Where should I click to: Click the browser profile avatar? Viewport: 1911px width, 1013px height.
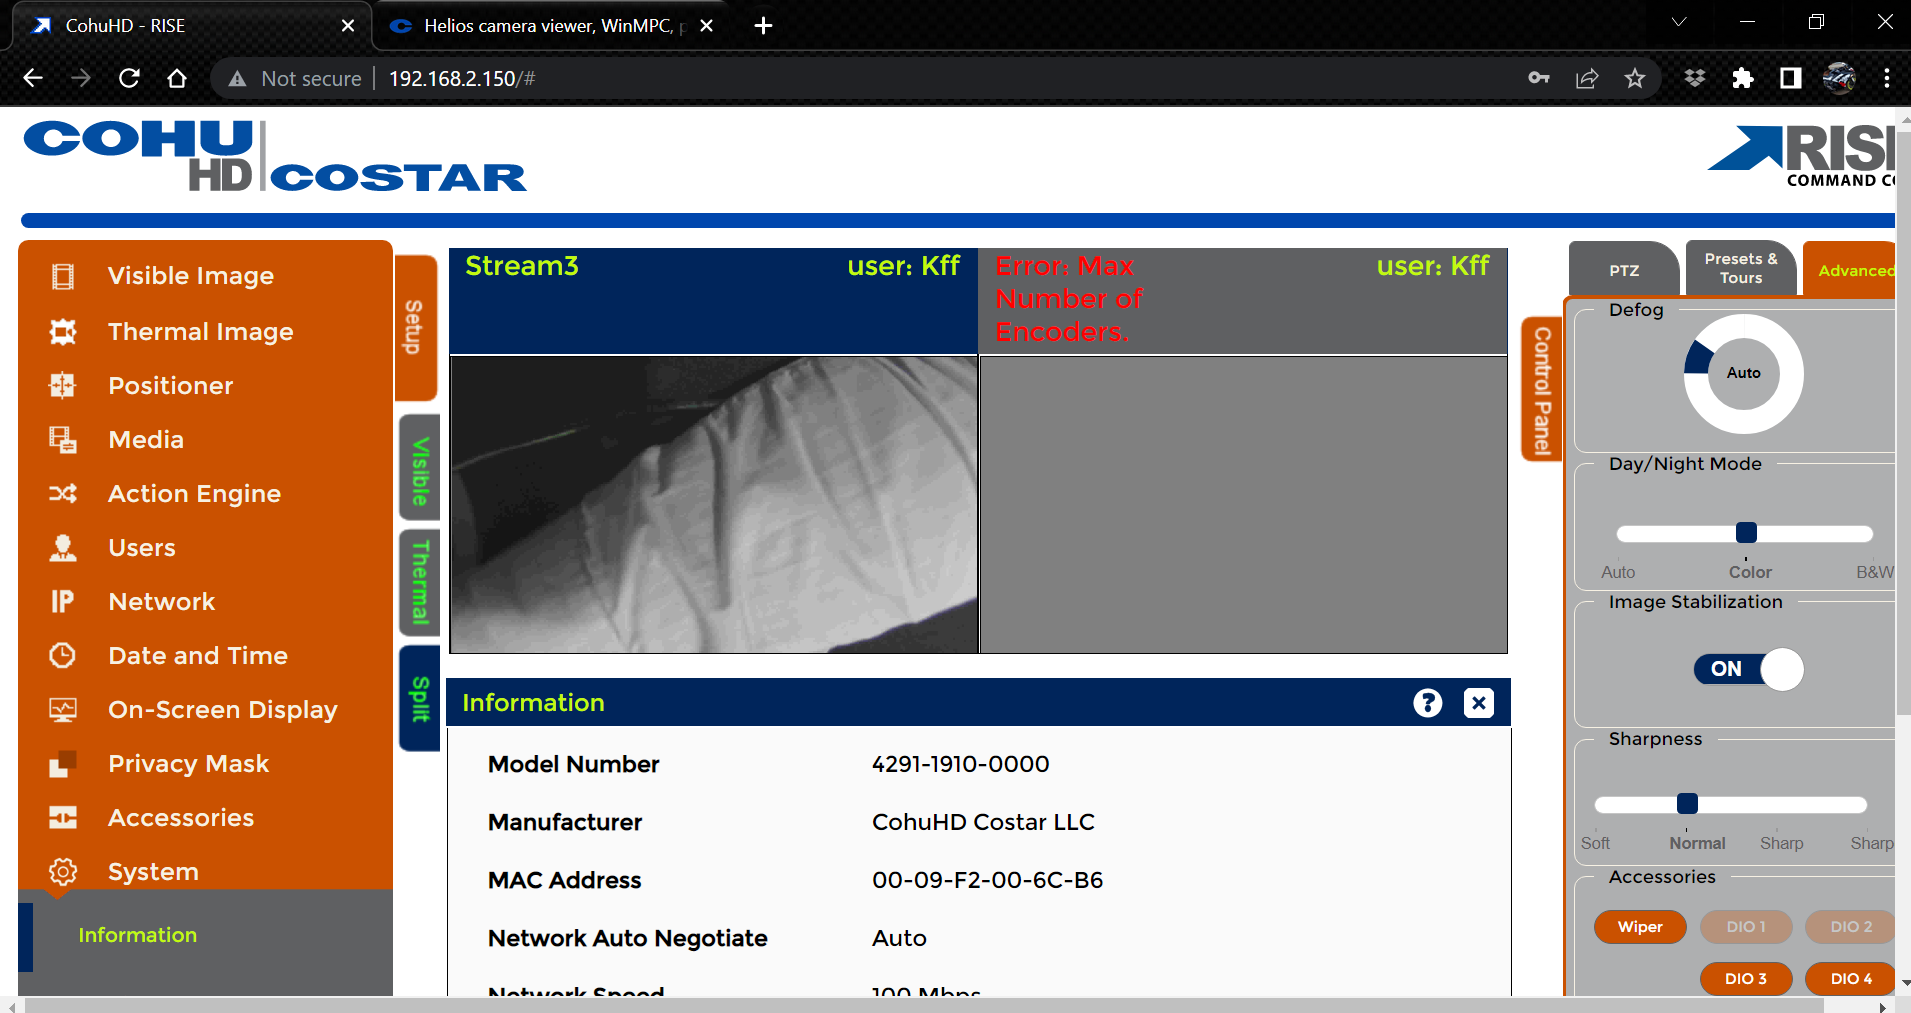(x=1839, y=78)
